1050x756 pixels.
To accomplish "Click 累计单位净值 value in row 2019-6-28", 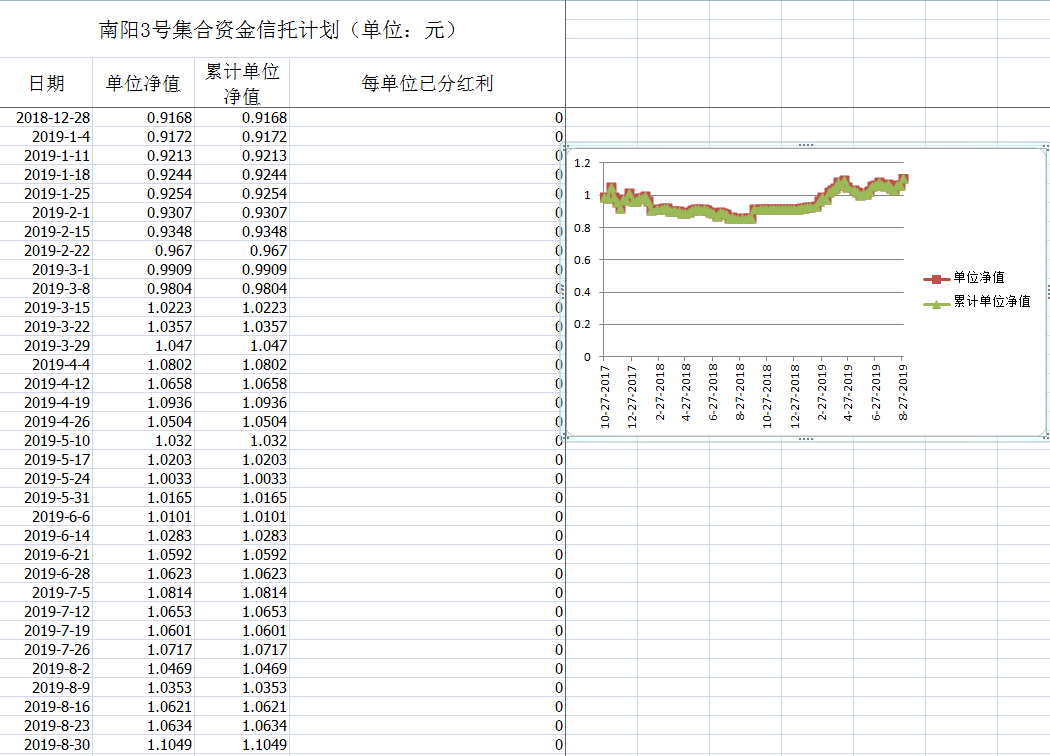I will 242,574.
